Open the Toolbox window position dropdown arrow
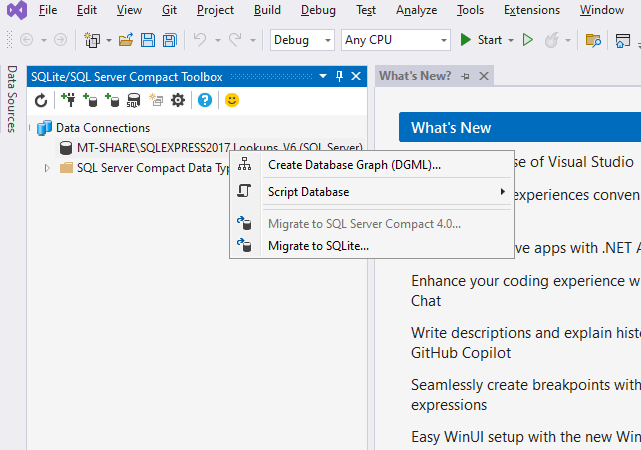The height and width of the screenshot is (450, 641). [323, 76]
